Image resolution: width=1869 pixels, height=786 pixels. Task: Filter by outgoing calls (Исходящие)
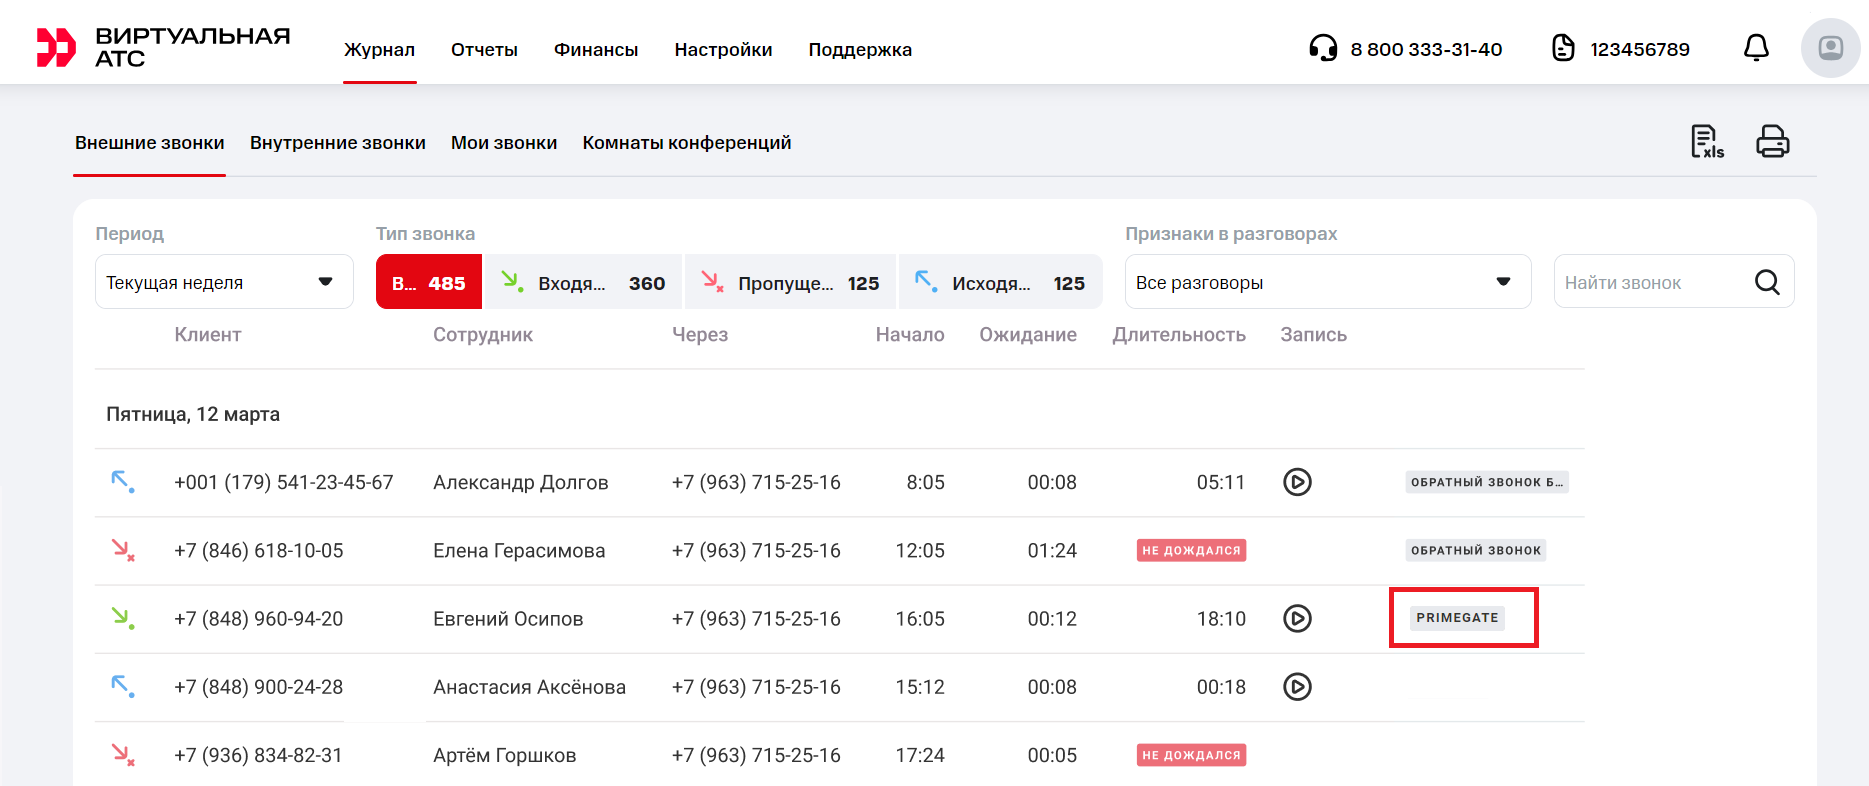999,283
